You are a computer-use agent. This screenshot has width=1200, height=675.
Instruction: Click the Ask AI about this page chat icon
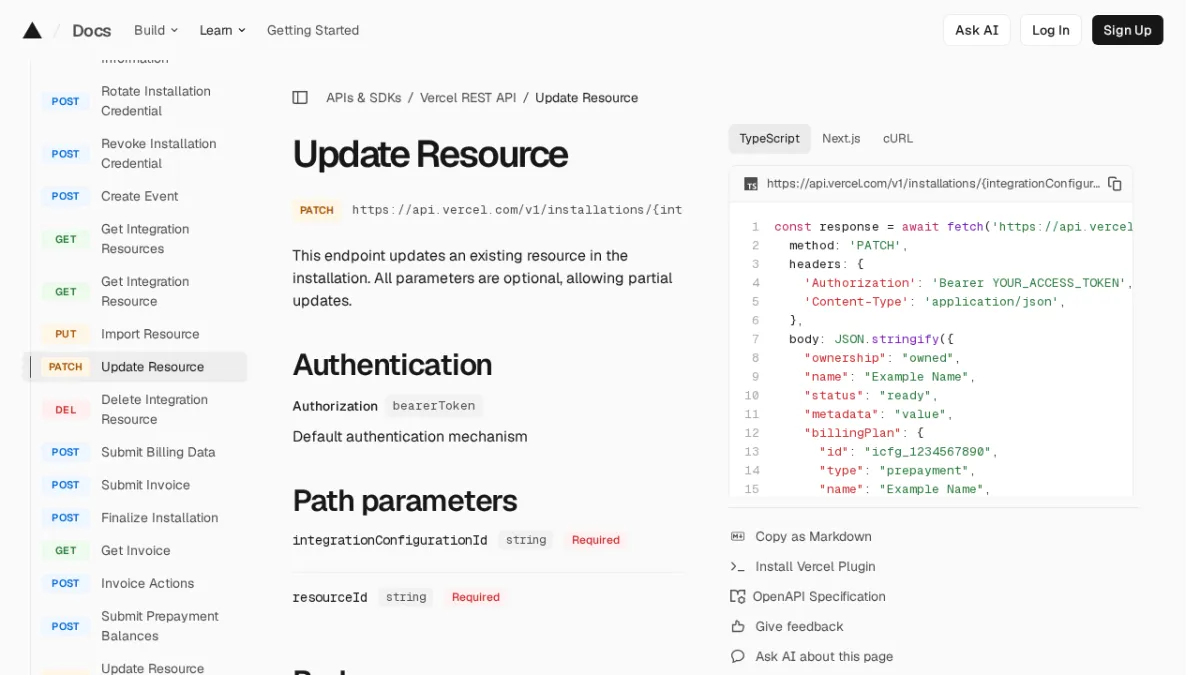(x=738, y=657)
